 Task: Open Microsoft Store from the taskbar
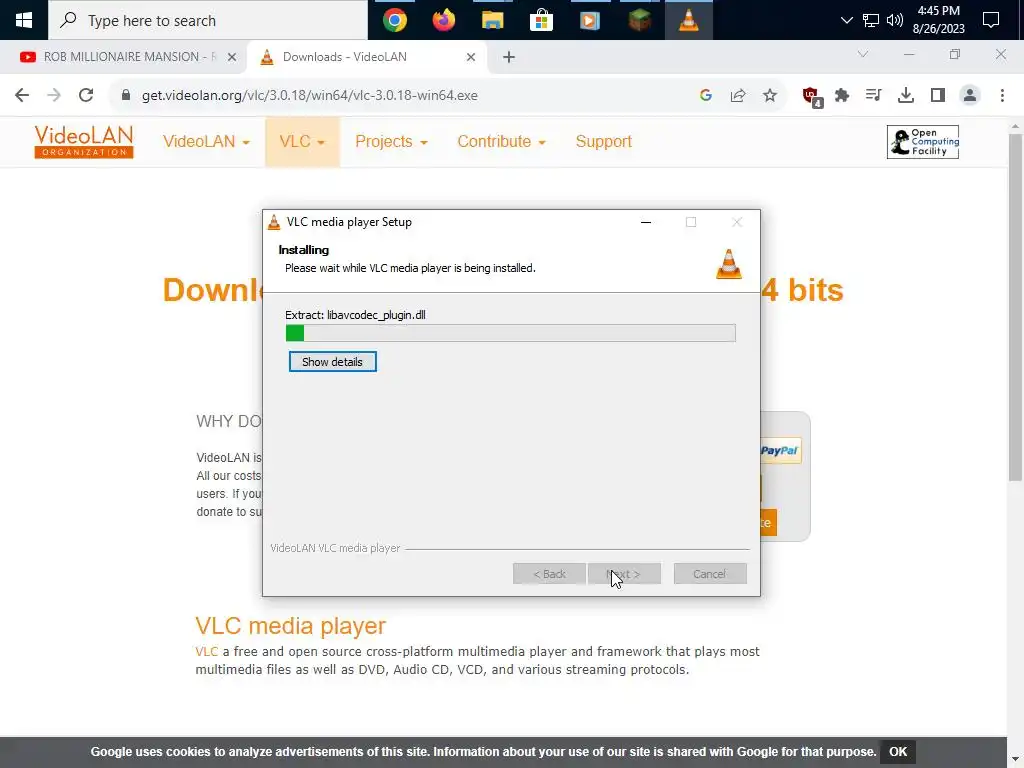[541, 20]
